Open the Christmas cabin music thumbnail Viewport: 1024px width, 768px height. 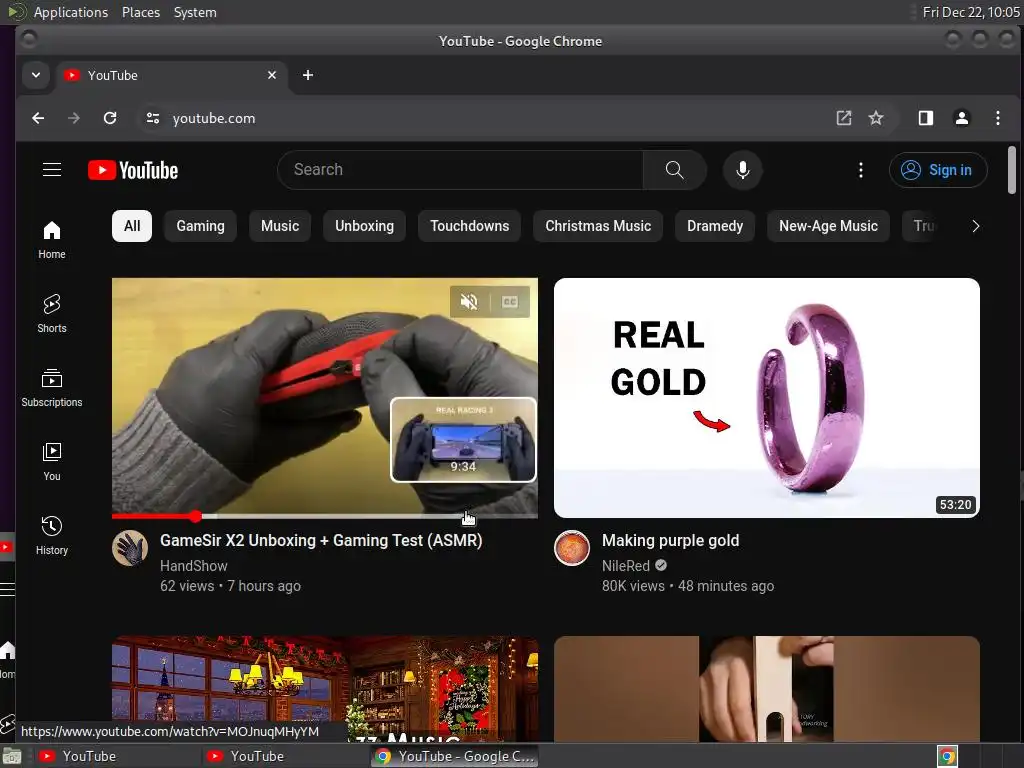[325, 689]
